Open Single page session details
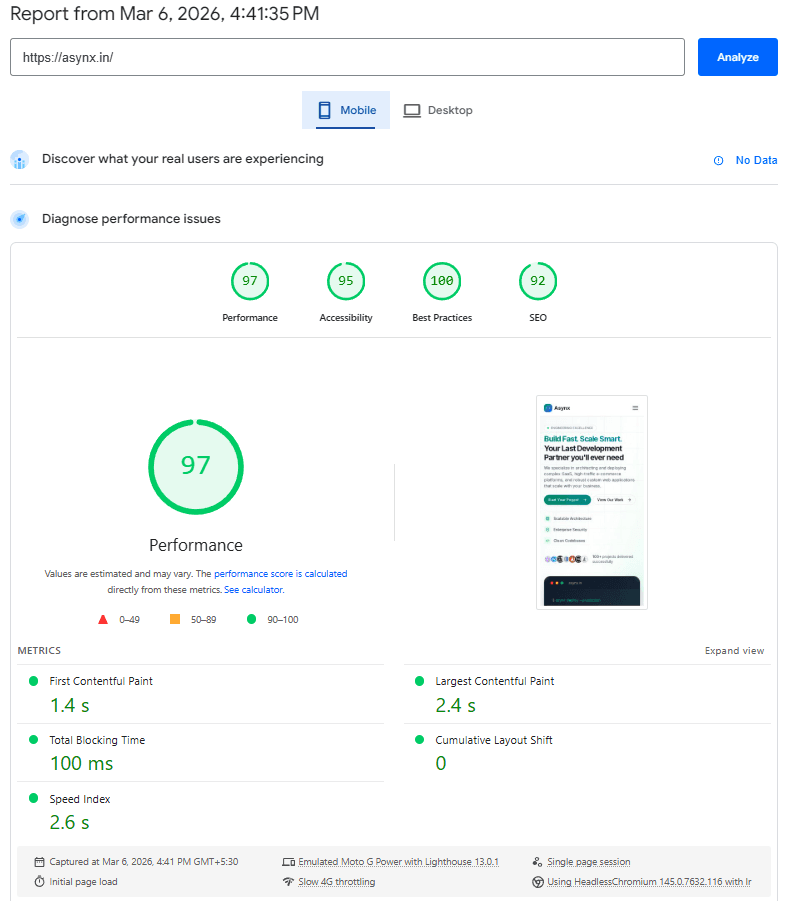The height and width of the screenshot is (901, 790). (588, 862)
